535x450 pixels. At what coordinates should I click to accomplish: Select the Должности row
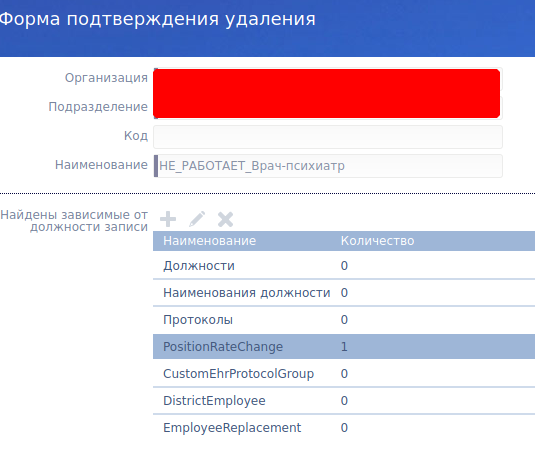tap(344, 265)
